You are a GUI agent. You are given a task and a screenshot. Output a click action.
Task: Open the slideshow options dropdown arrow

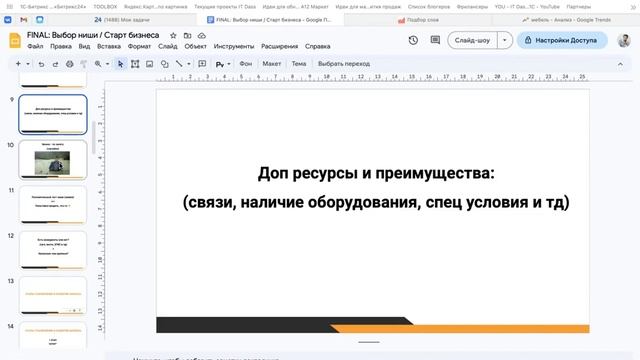click(x=504, y=40)
